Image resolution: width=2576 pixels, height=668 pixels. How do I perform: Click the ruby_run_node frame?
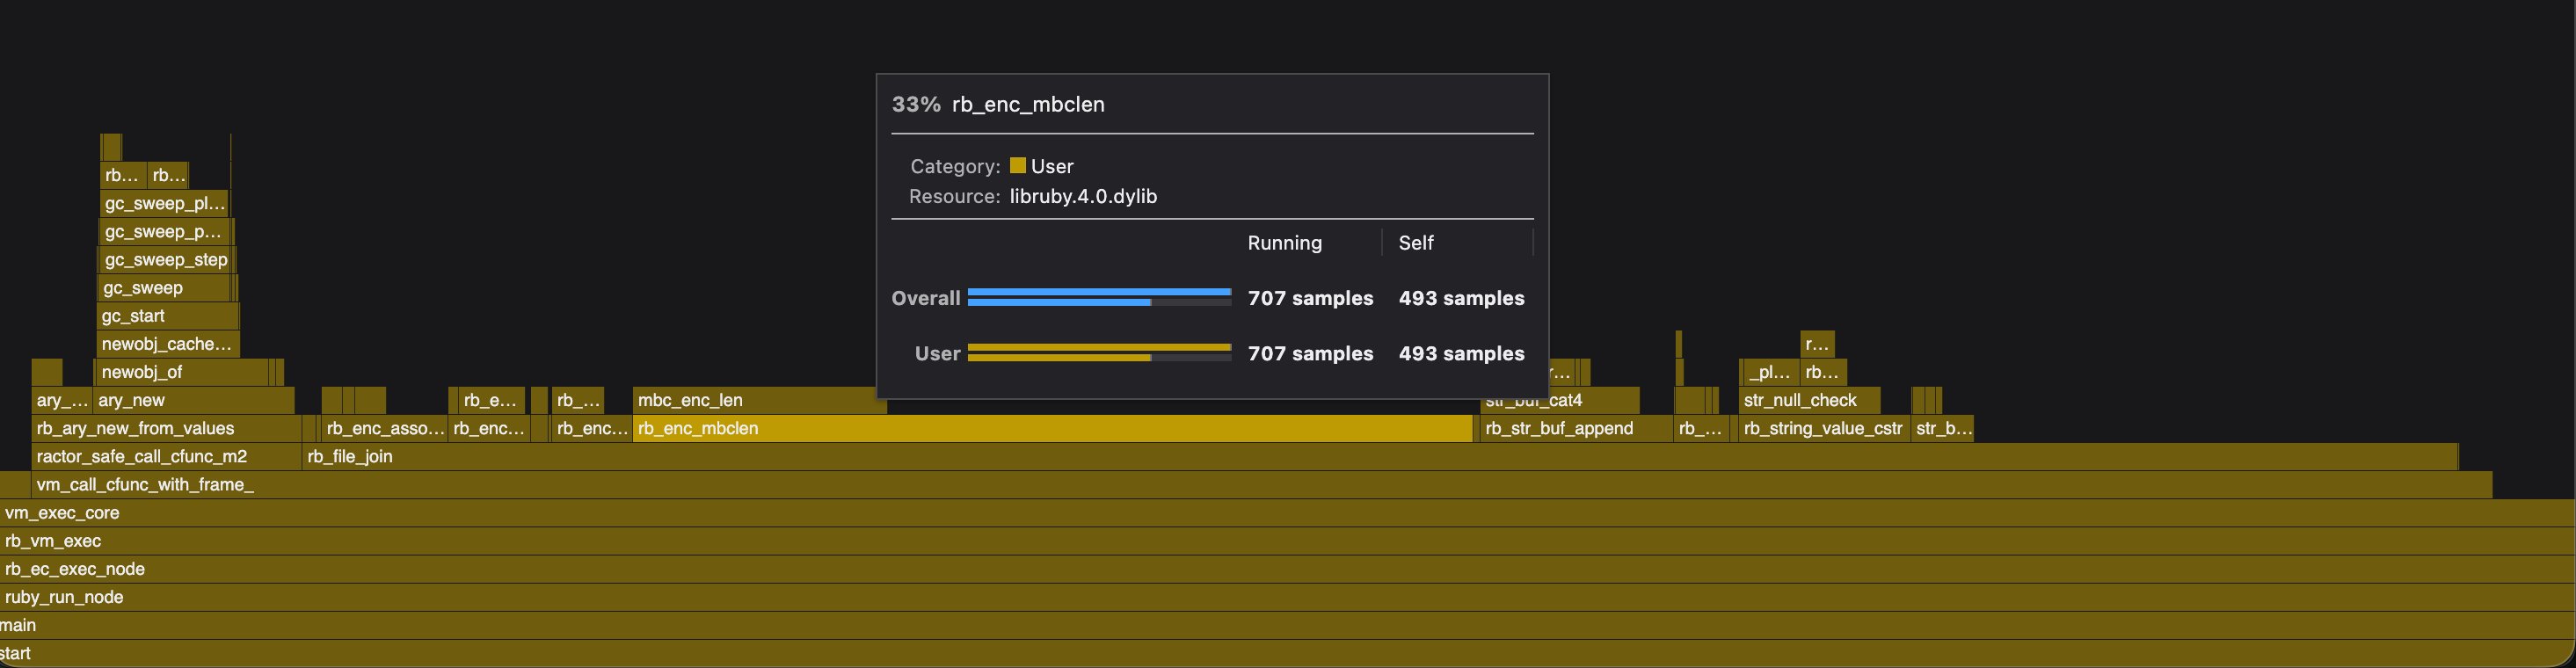[1288, 596]
